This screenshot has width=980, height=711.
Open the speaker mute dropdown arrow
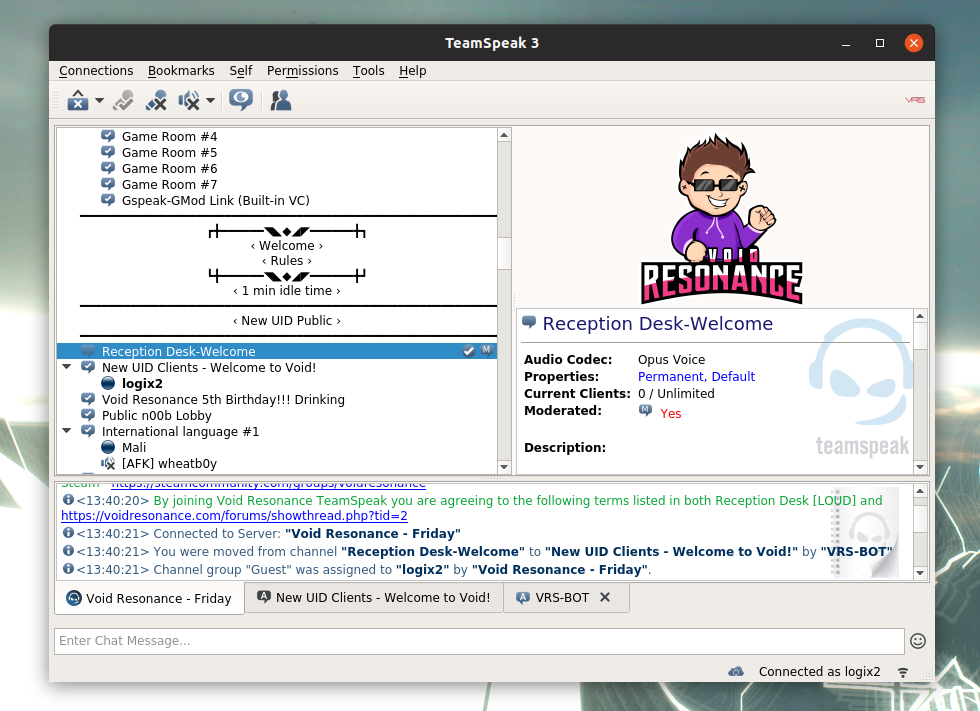211,100
